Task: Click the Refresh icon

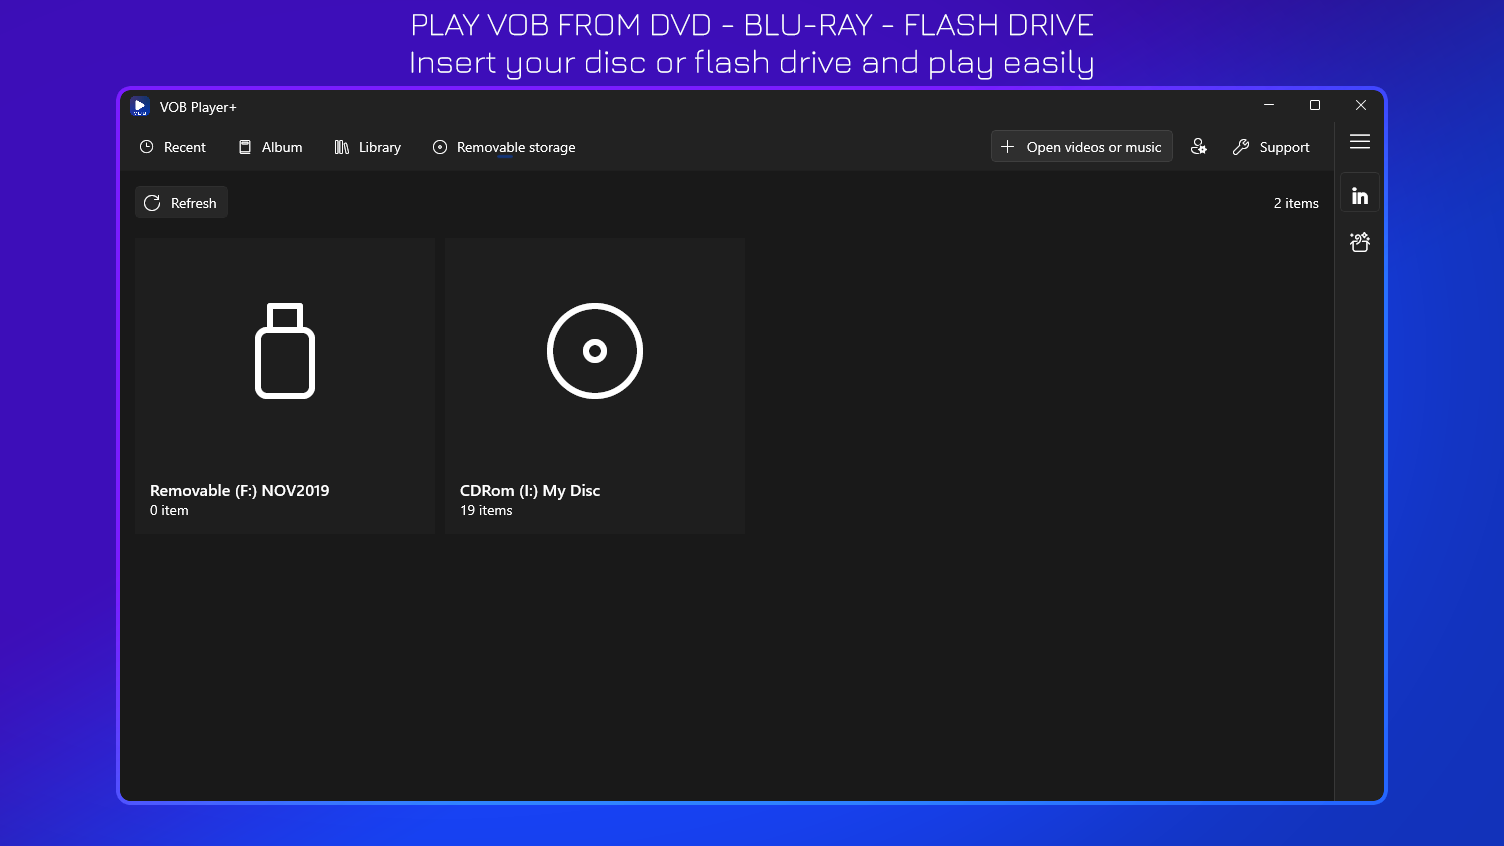Action: coord(152,202)
